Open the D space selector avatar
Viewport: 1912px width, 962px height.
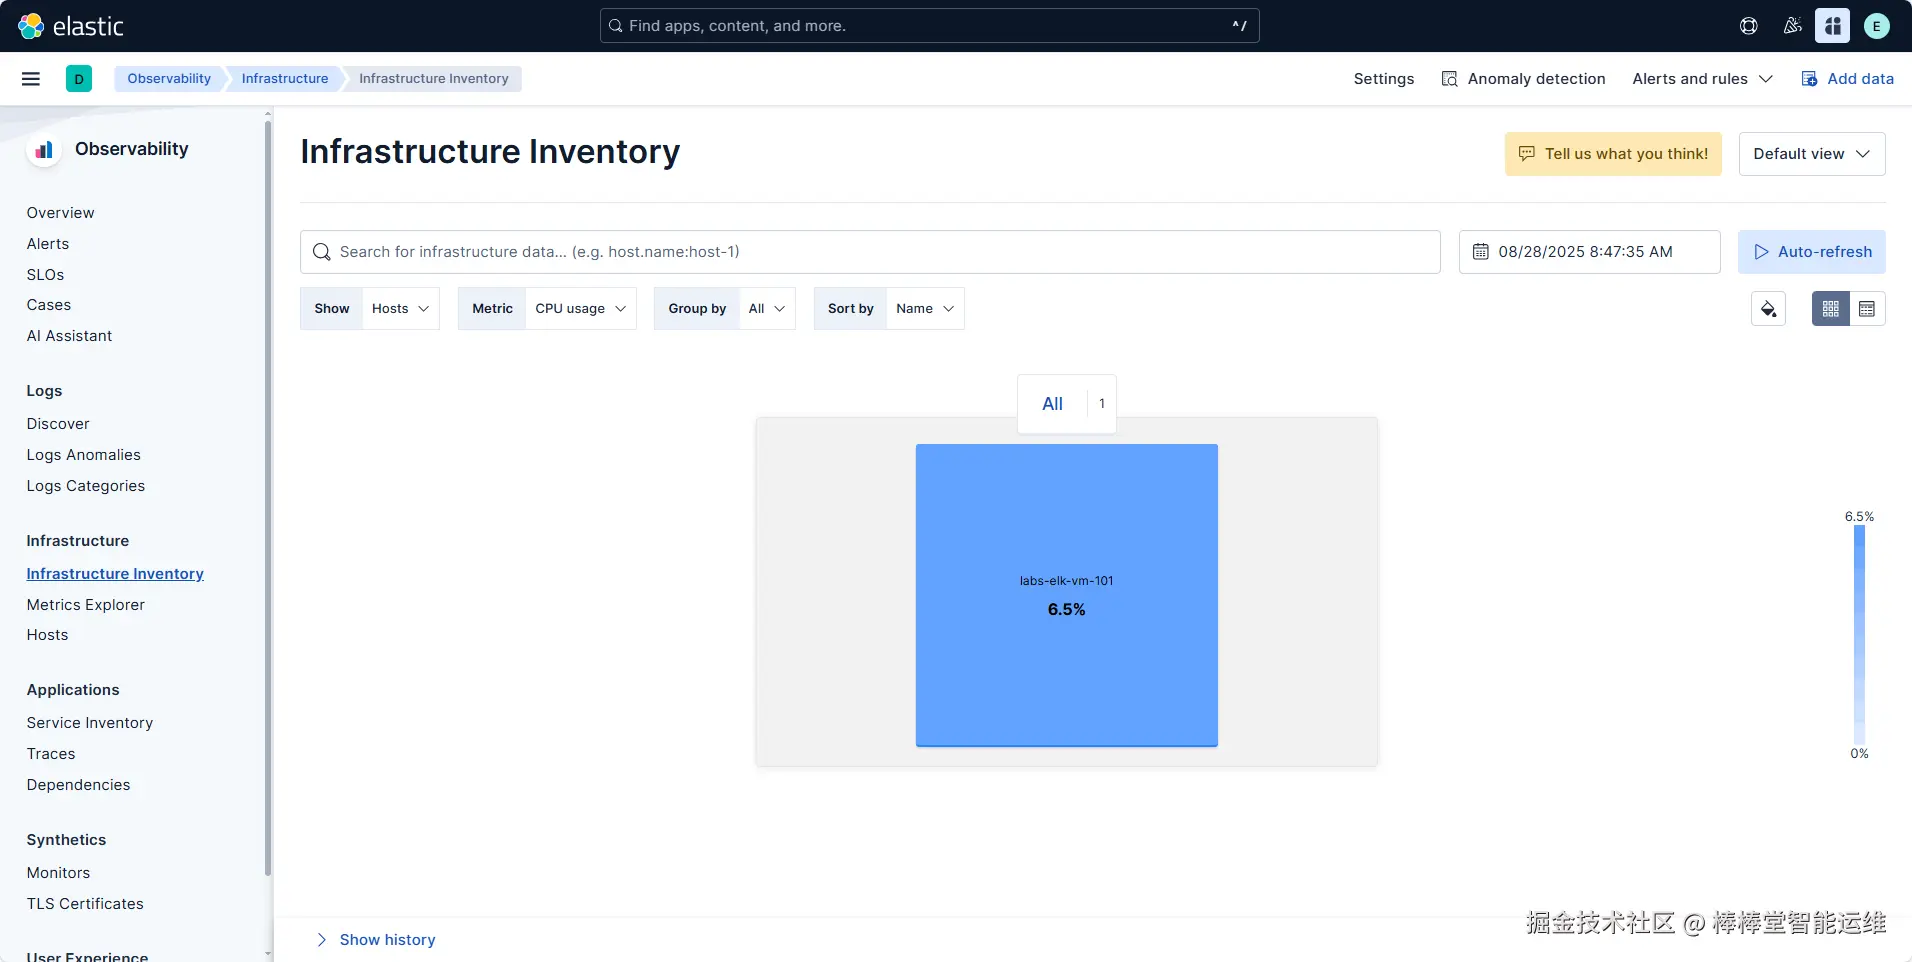(x=79, y=79)
